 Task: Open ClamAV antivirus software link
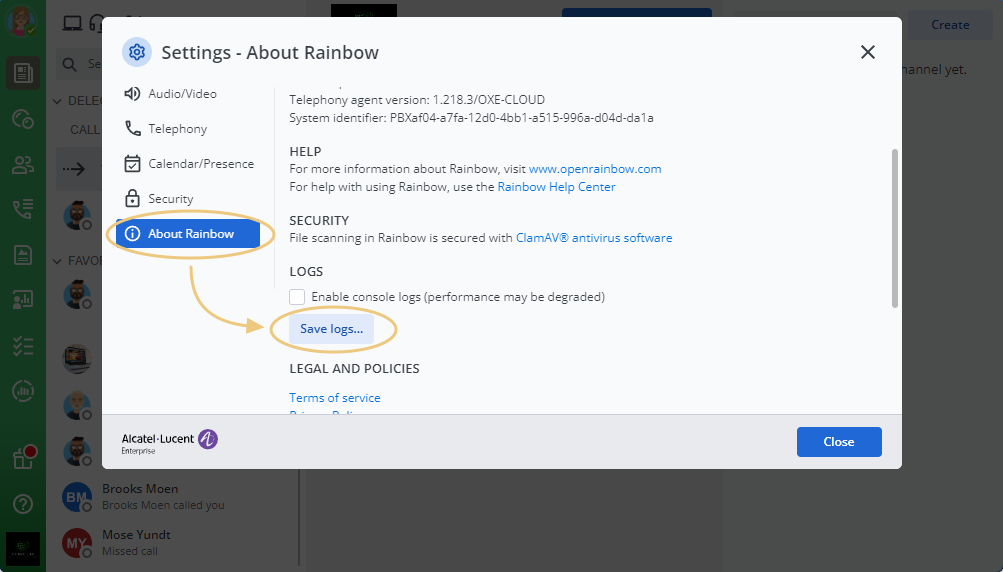click(x=594, y=238)
